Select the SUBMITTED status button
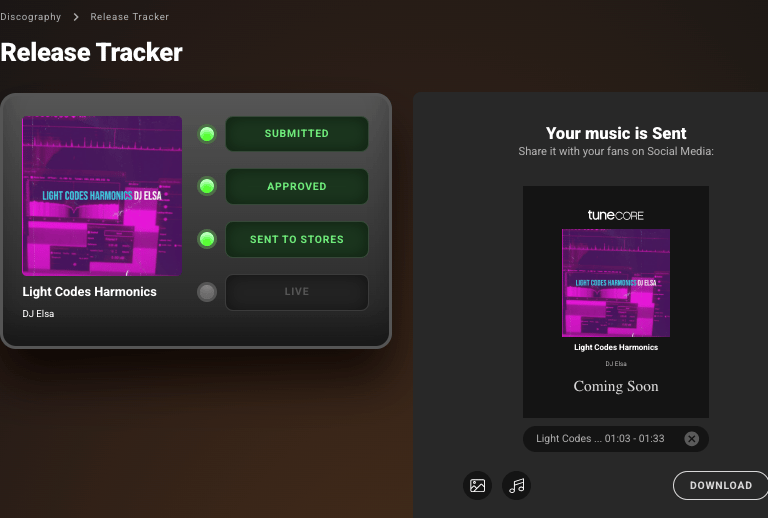The image size is (768, 518). pos(297,134)
